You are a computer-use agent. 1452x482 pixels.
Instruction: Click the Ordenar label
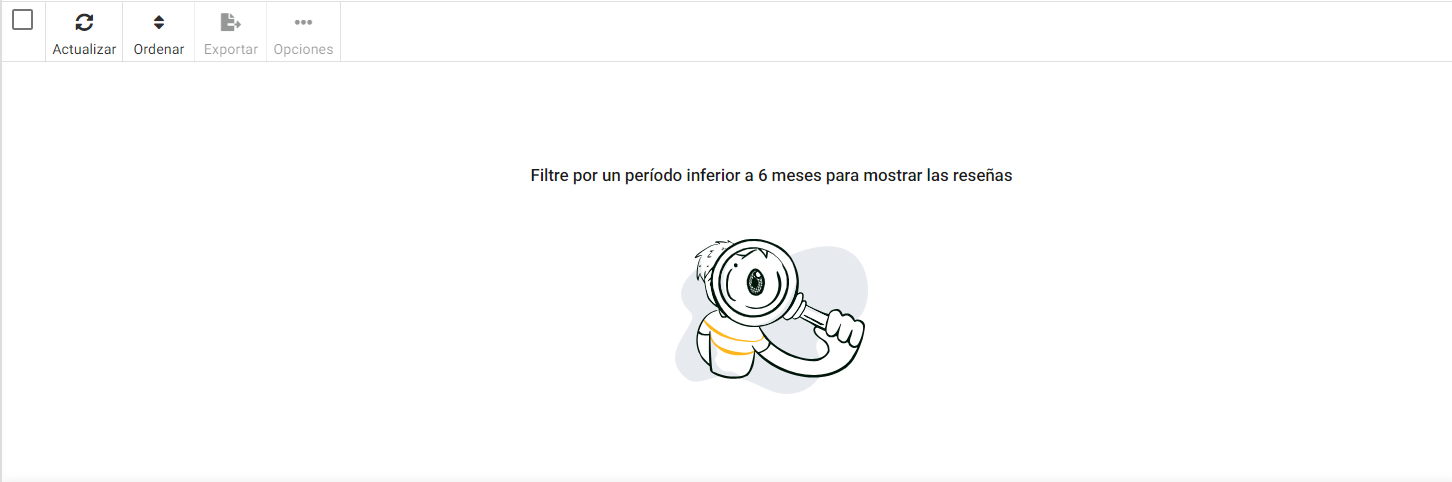click(159, 49)
